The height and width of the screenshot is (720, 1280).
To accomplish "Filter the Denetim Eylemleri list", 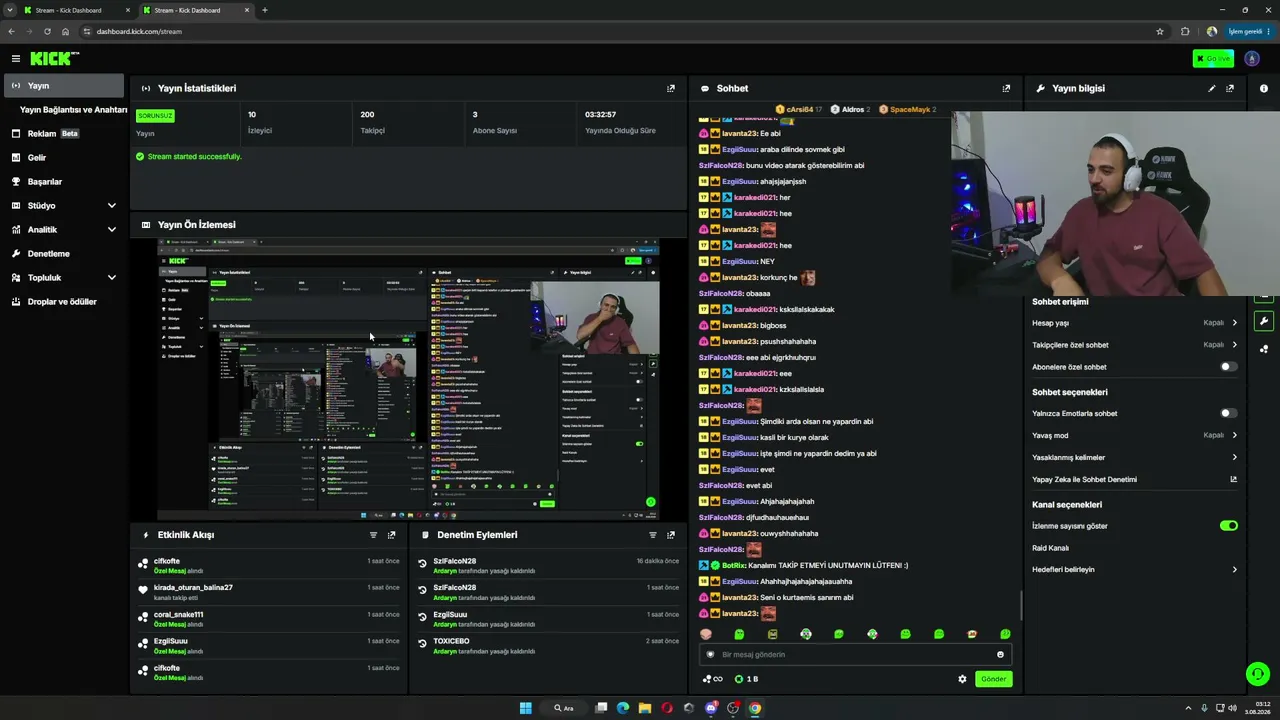I will coord(653,535).
